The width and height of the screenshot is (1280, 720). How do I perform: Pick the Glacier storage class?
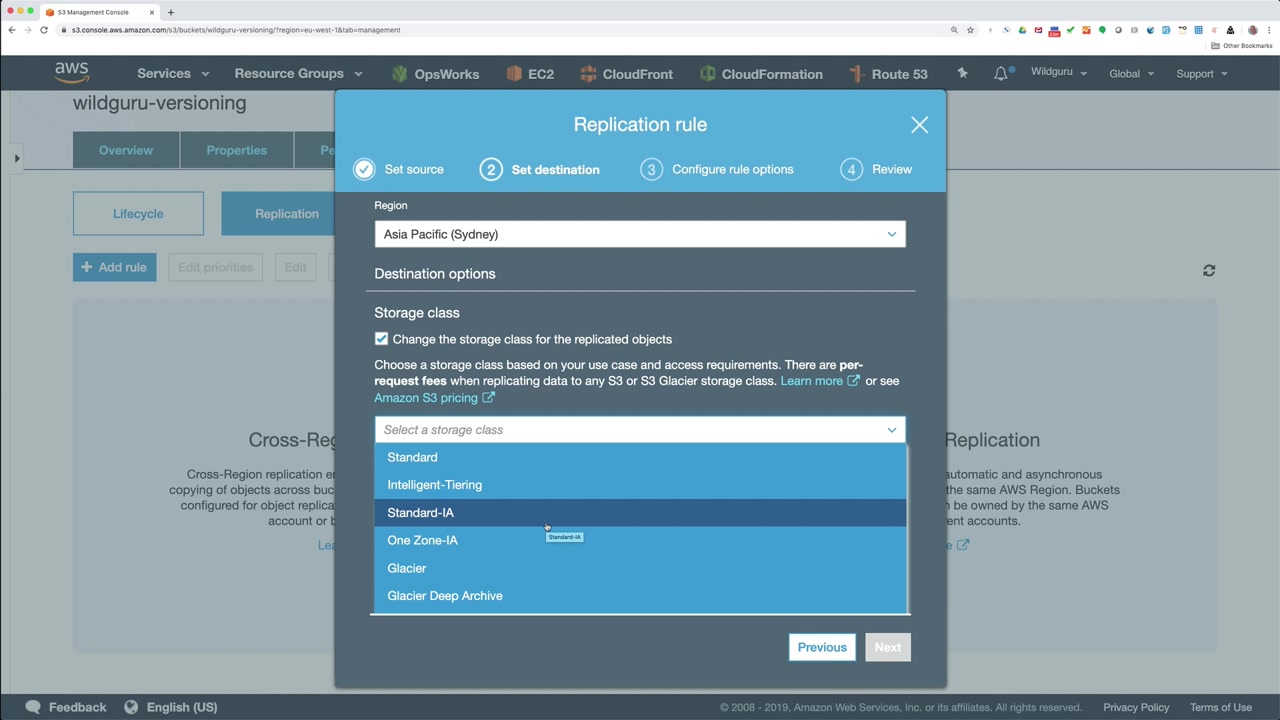point(640,568)
